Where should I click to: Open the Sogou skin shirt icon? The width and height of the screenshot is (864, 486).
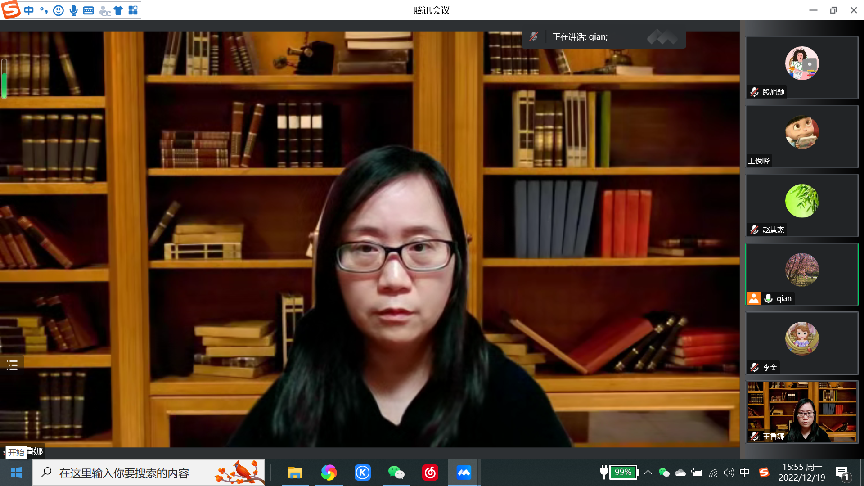click(119, 11)
